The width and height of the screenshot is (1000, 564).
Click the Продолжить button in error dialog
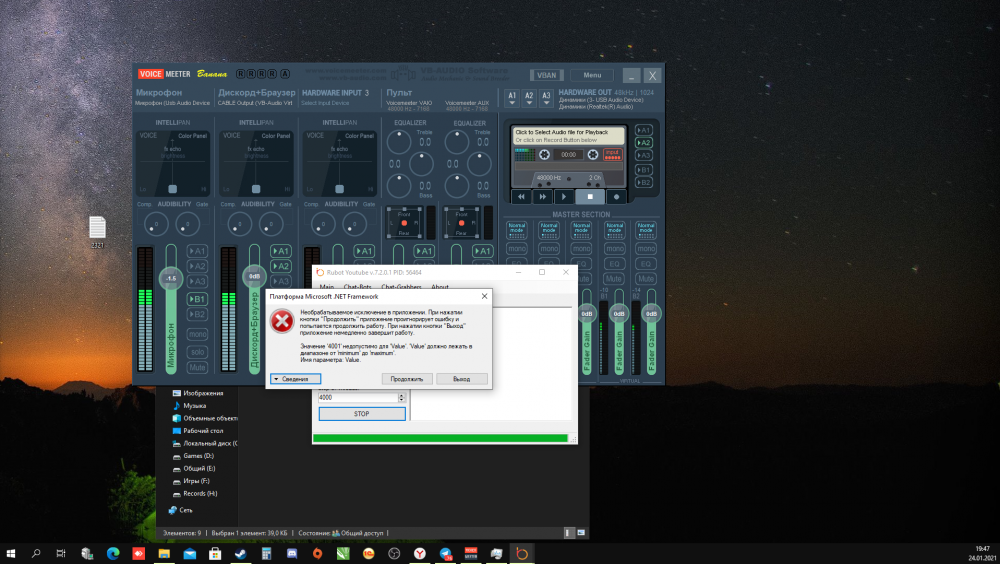[x=406, y=379]
